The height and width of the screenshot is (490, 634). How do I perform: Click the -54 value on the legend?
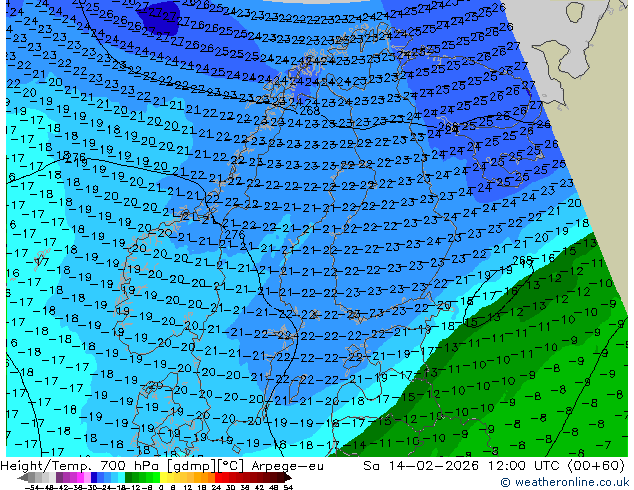(32, 488)
